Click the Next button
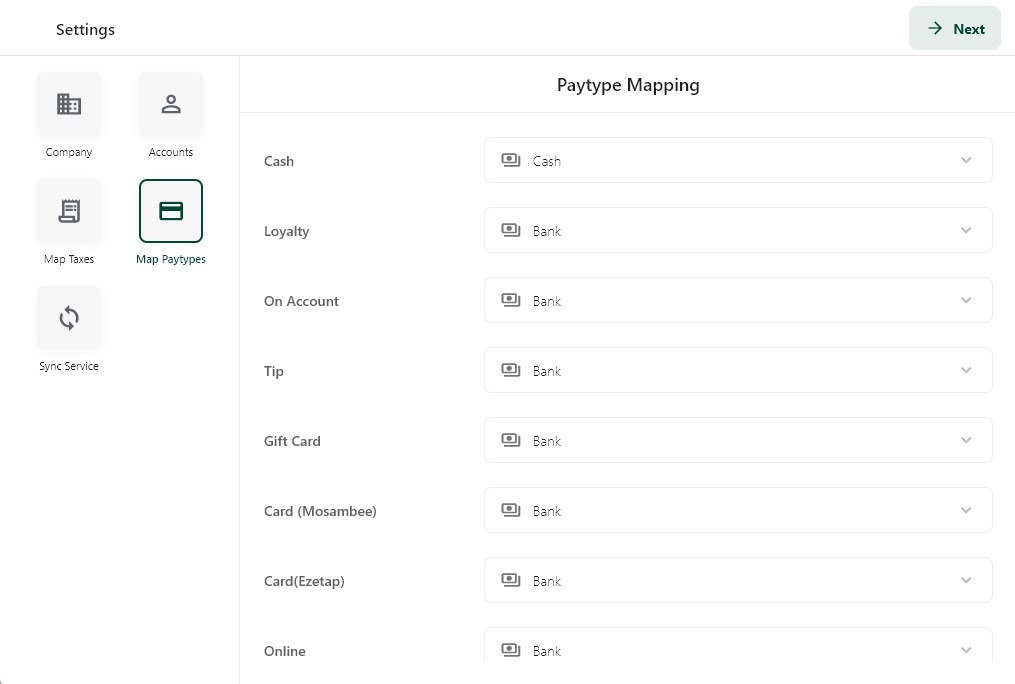 pos(955,29)
